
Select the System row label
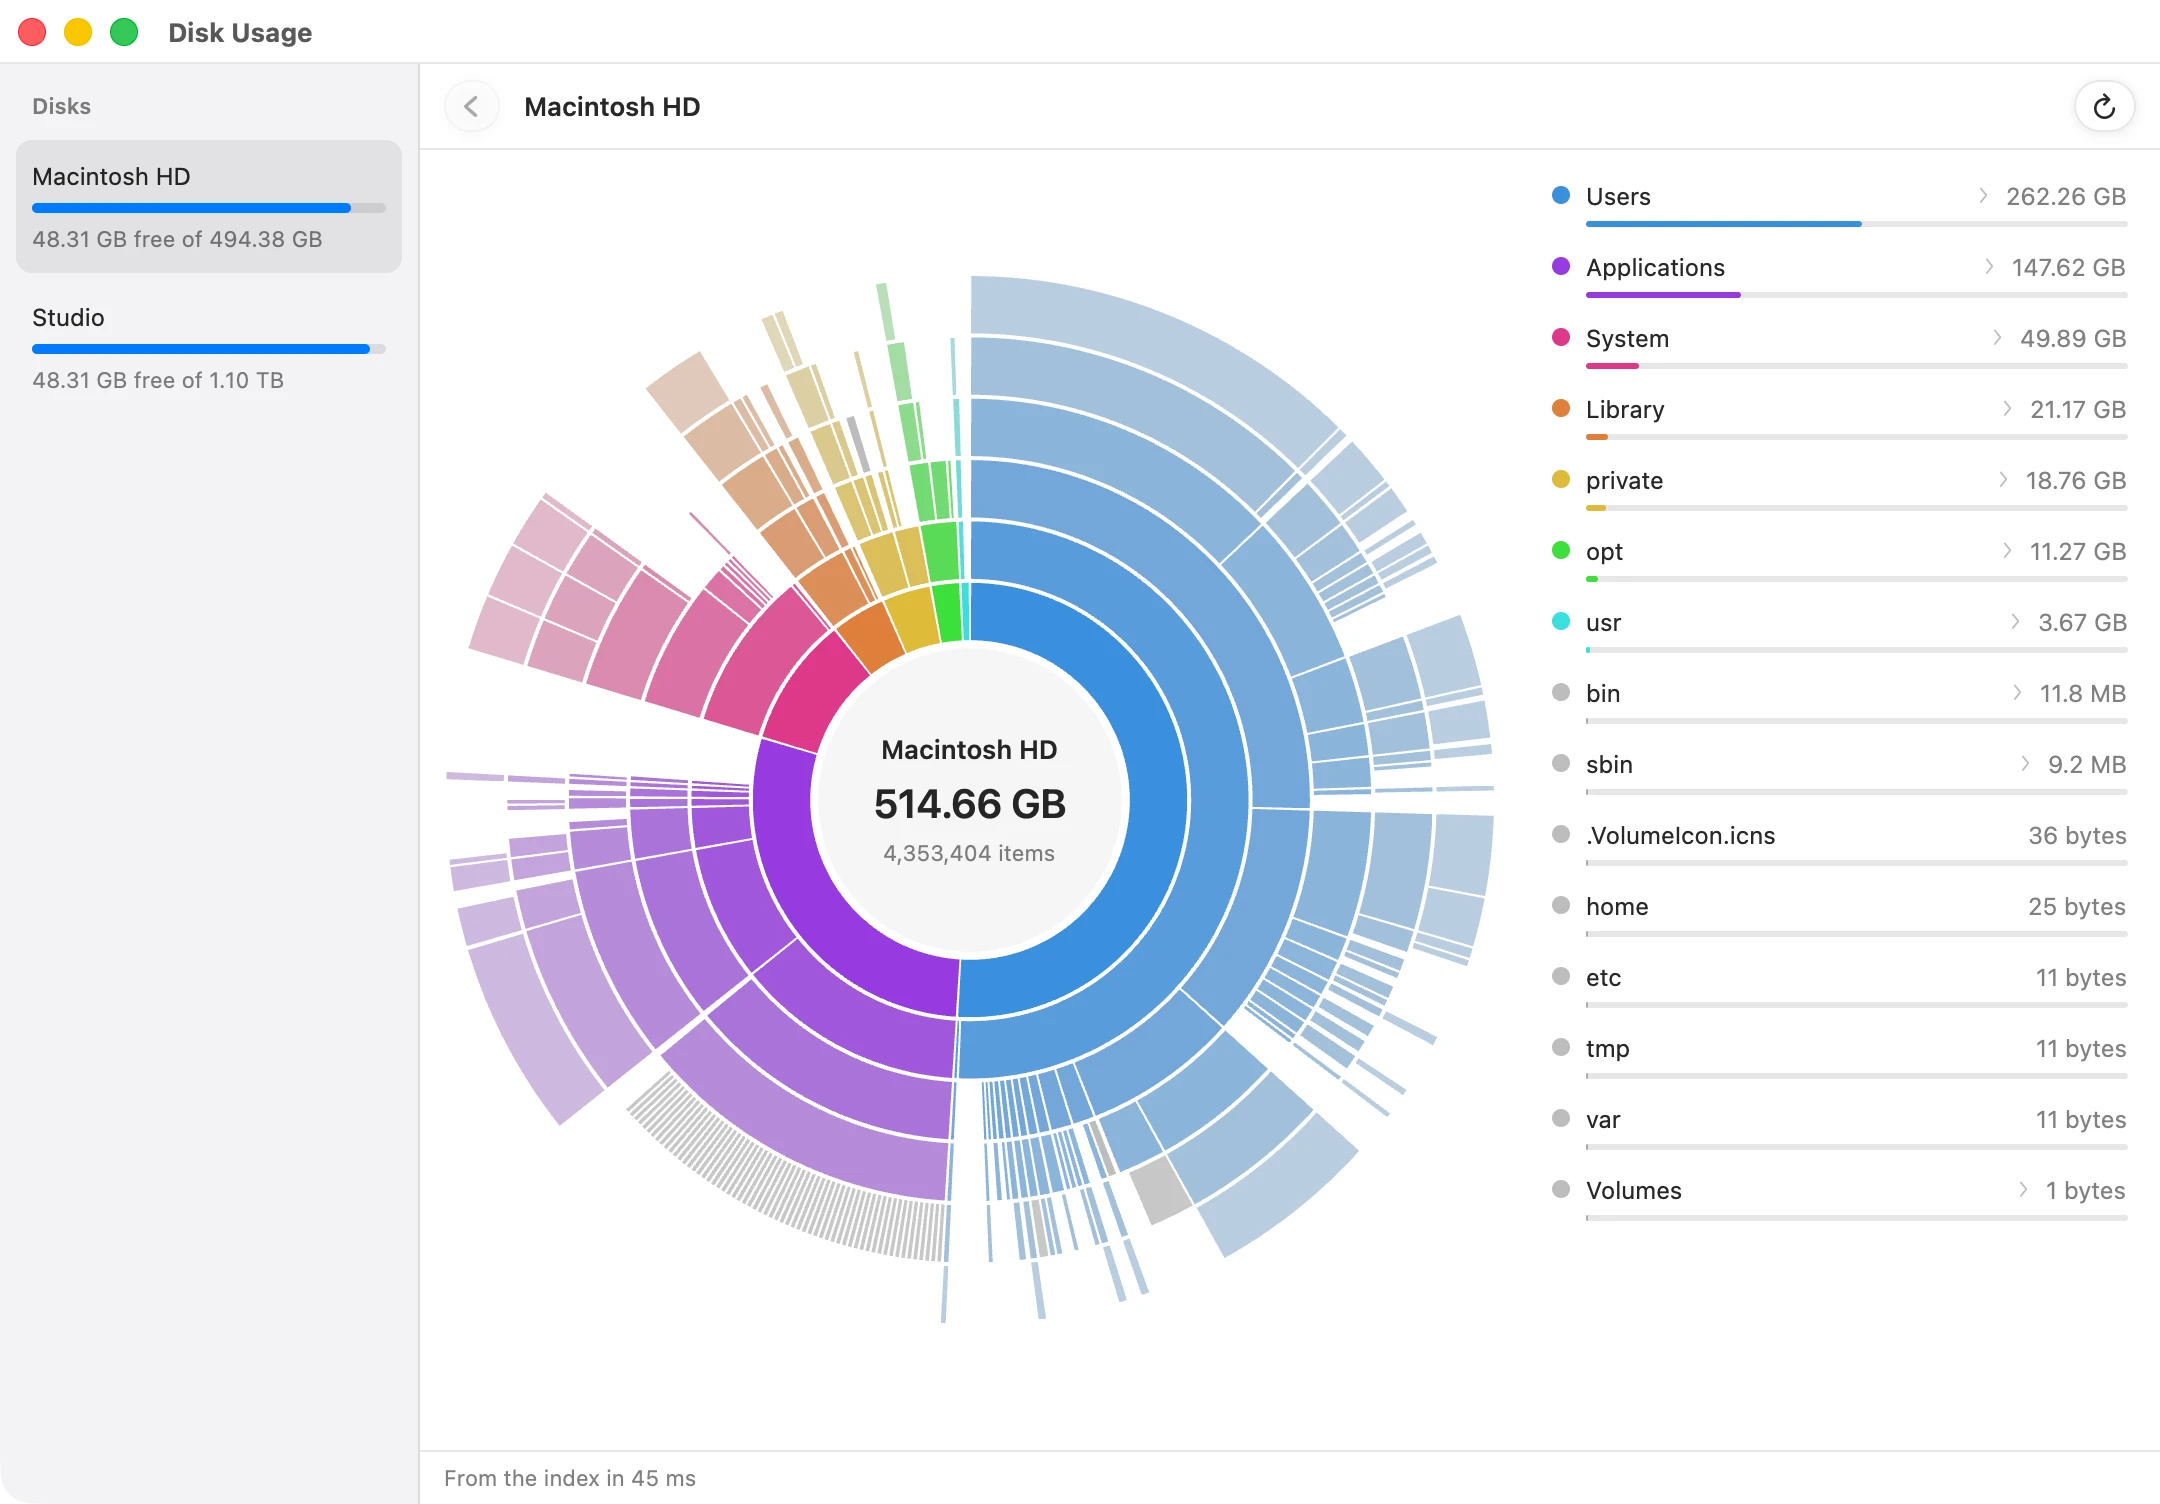point(1627,339)
